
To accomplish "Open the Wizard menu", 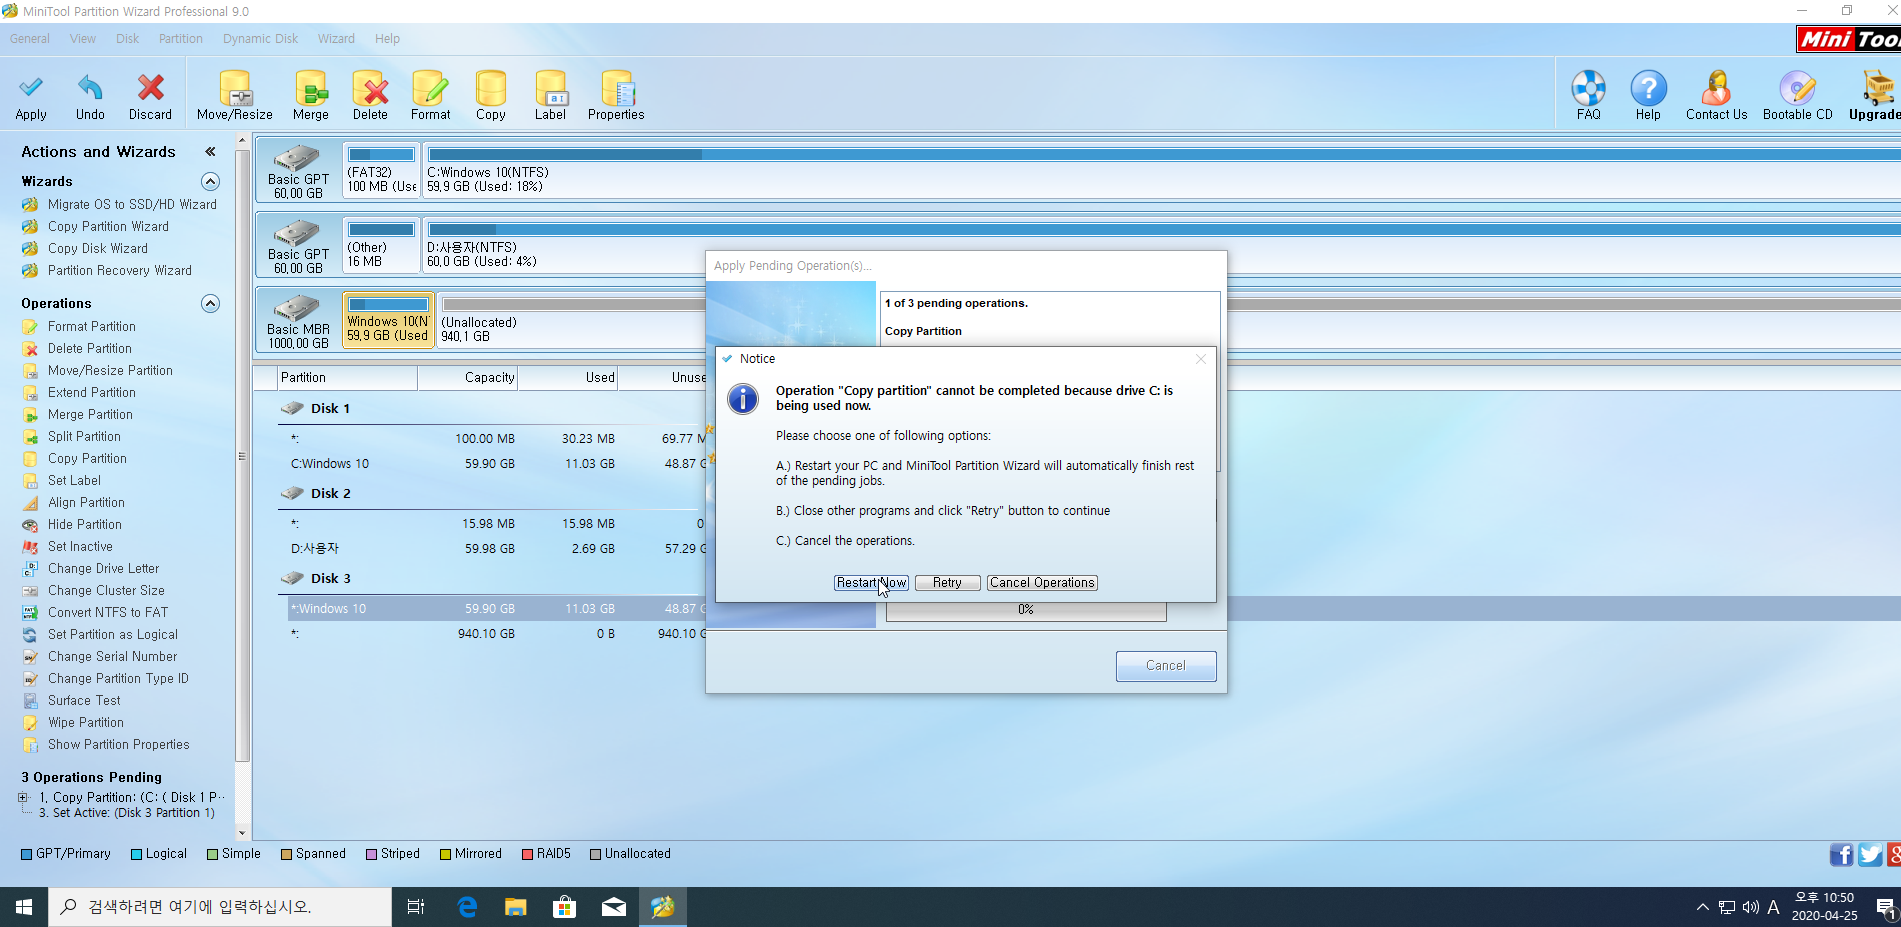I will (336, 39).
